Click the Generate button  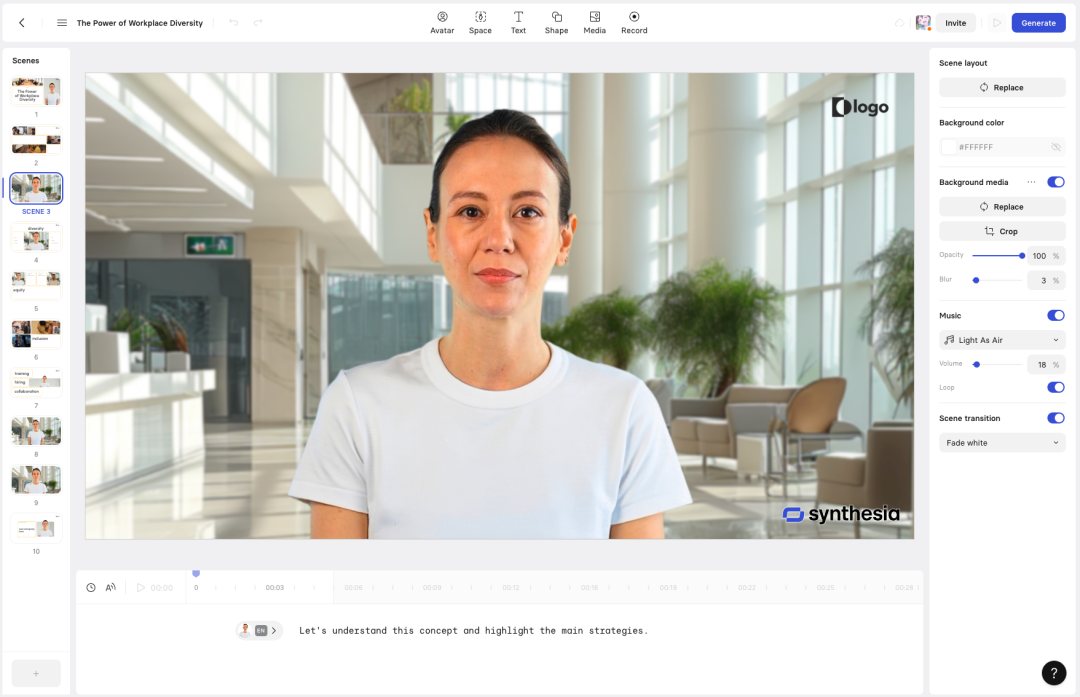pyautogui.click(x=1038, y=23)
